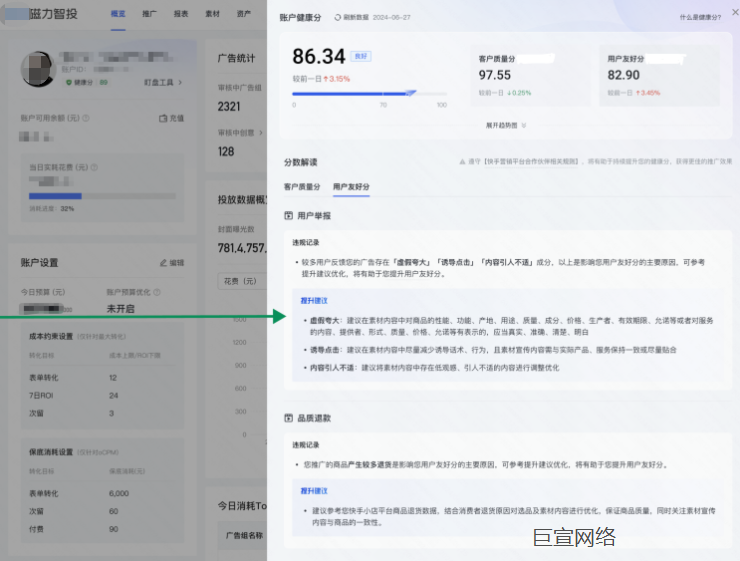Click the health score progress bar
This screenshot has width=740, height=561.
[370, 94]
